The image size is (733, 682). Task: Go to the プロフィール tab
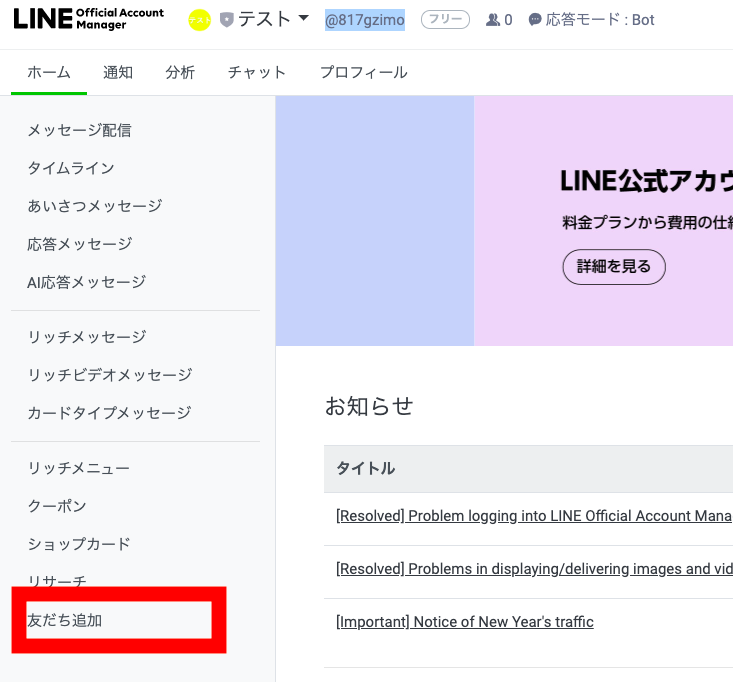(364, 72)
